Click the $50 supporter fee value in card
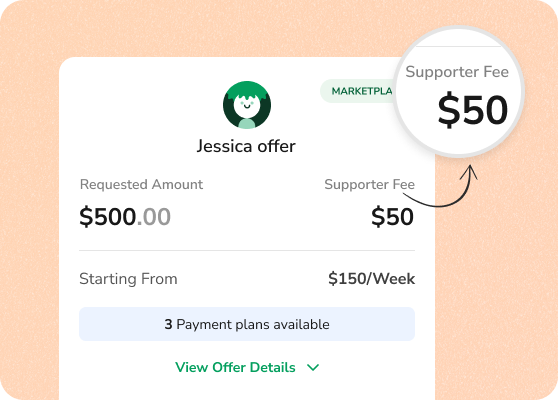The width and height of the screenshot is (558, 400). pyautogui.click(x=393, y=217)
